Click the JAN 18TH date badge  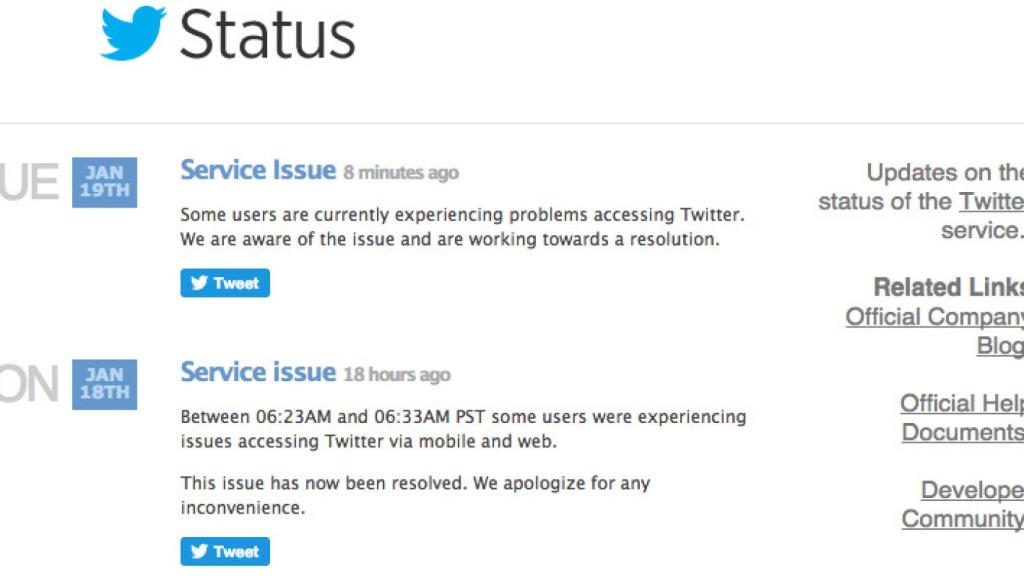click(104, 384)
